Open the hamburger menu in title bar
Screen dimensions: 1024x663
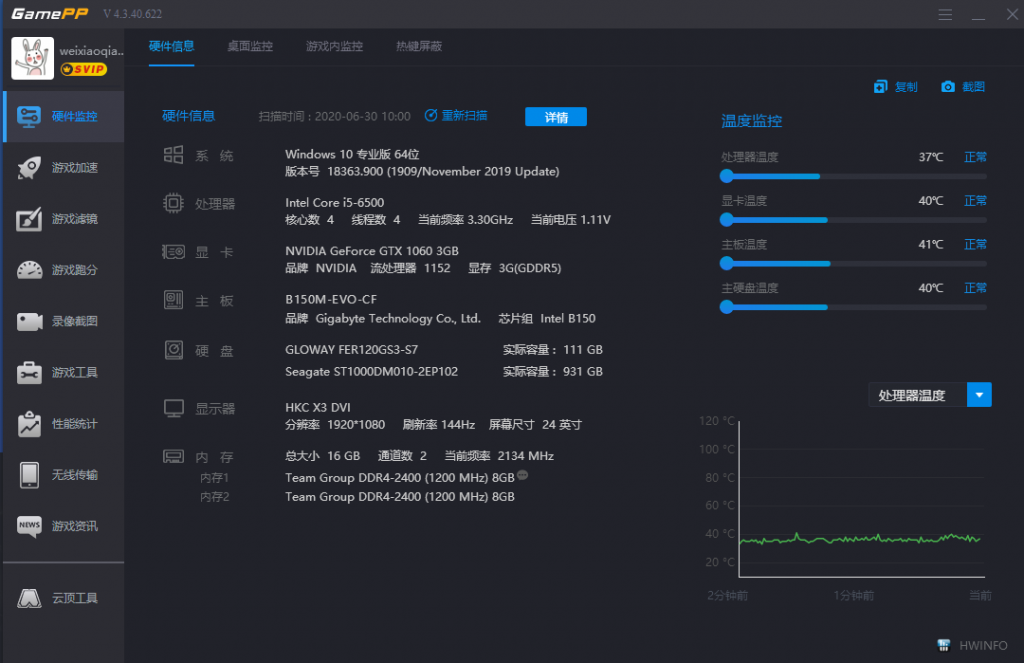coord(945,14)
